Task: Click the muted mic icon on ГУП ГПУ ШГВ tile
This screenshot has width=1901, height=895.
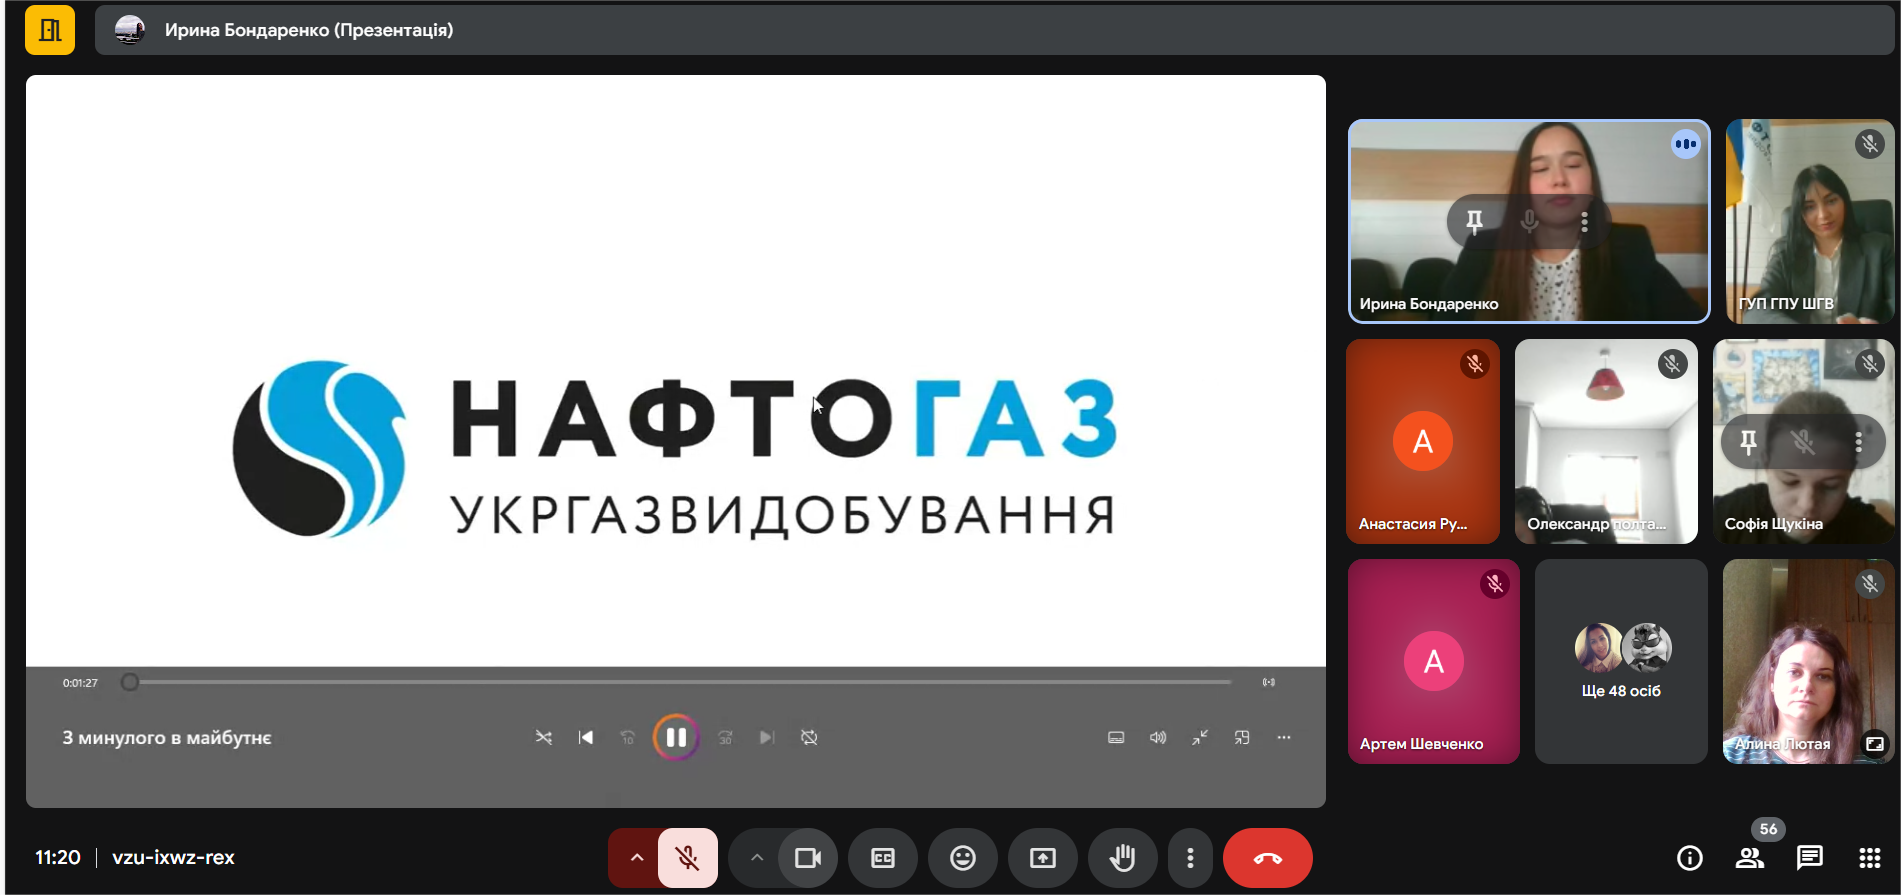Action: [1869, 144]
